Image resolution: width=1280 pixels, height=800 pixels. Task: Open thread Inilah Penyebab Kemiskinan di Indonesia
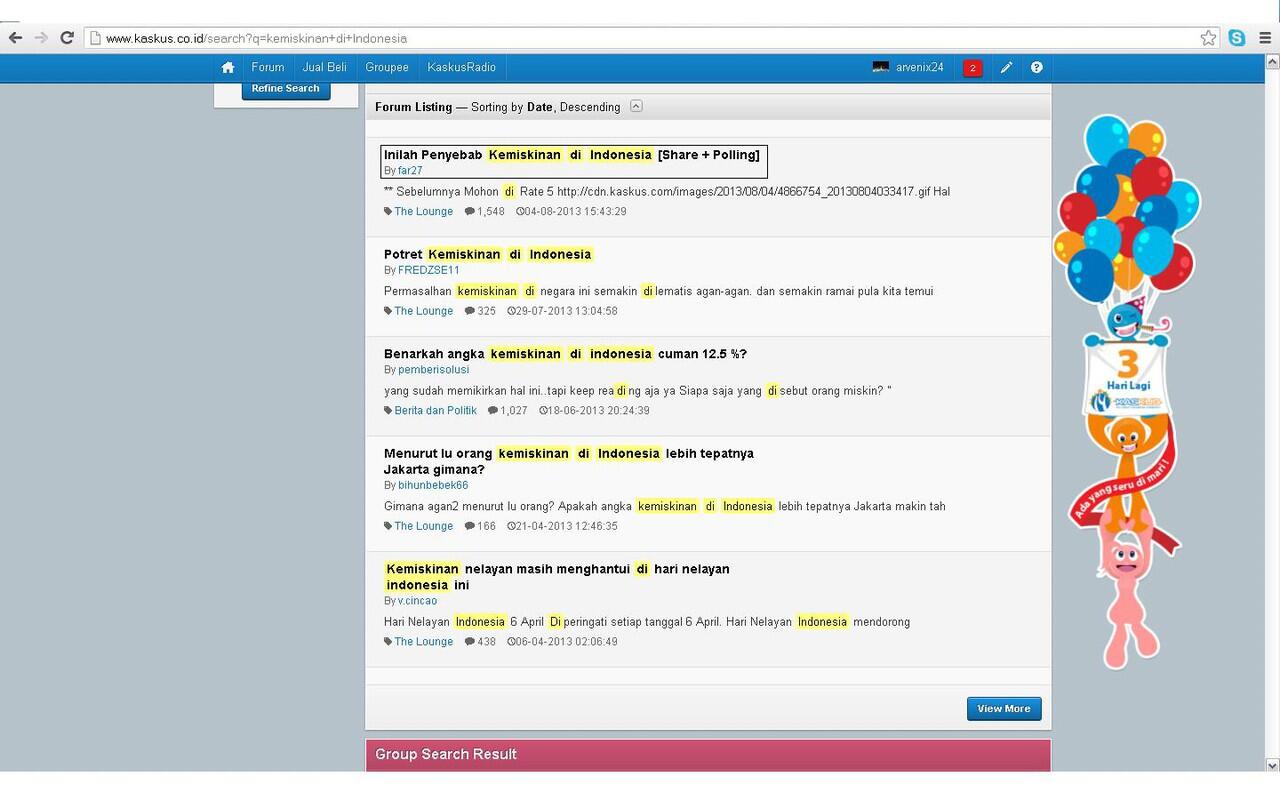(572, 155)
